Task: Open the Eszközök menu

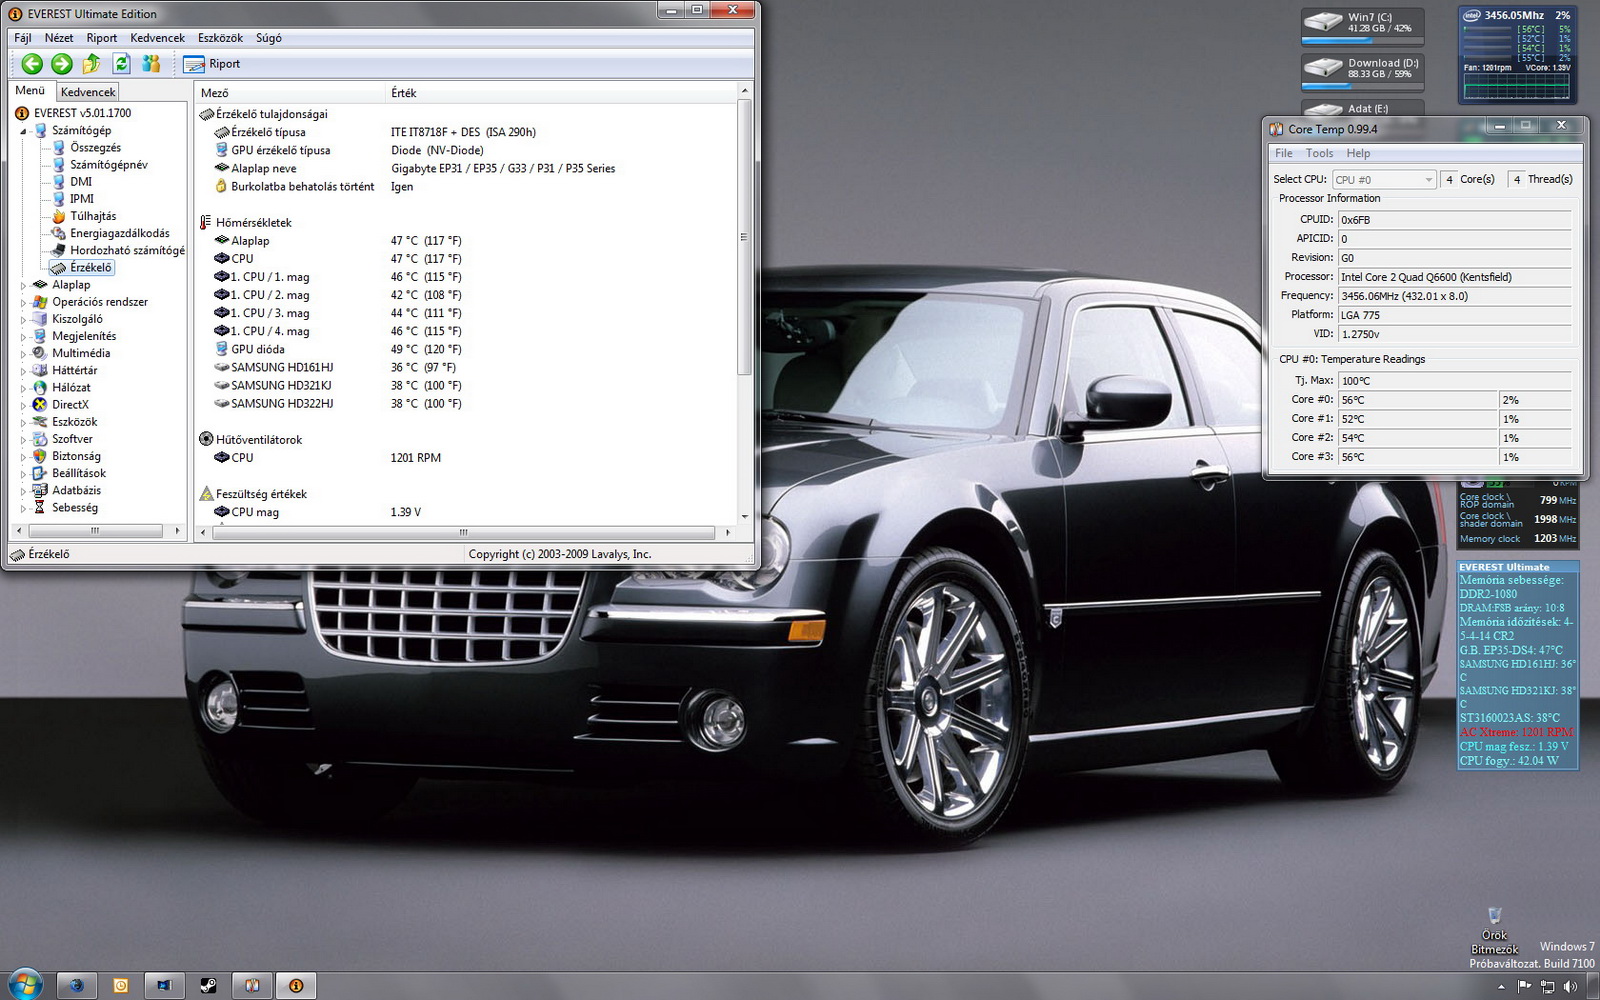Action: [220, 38]
